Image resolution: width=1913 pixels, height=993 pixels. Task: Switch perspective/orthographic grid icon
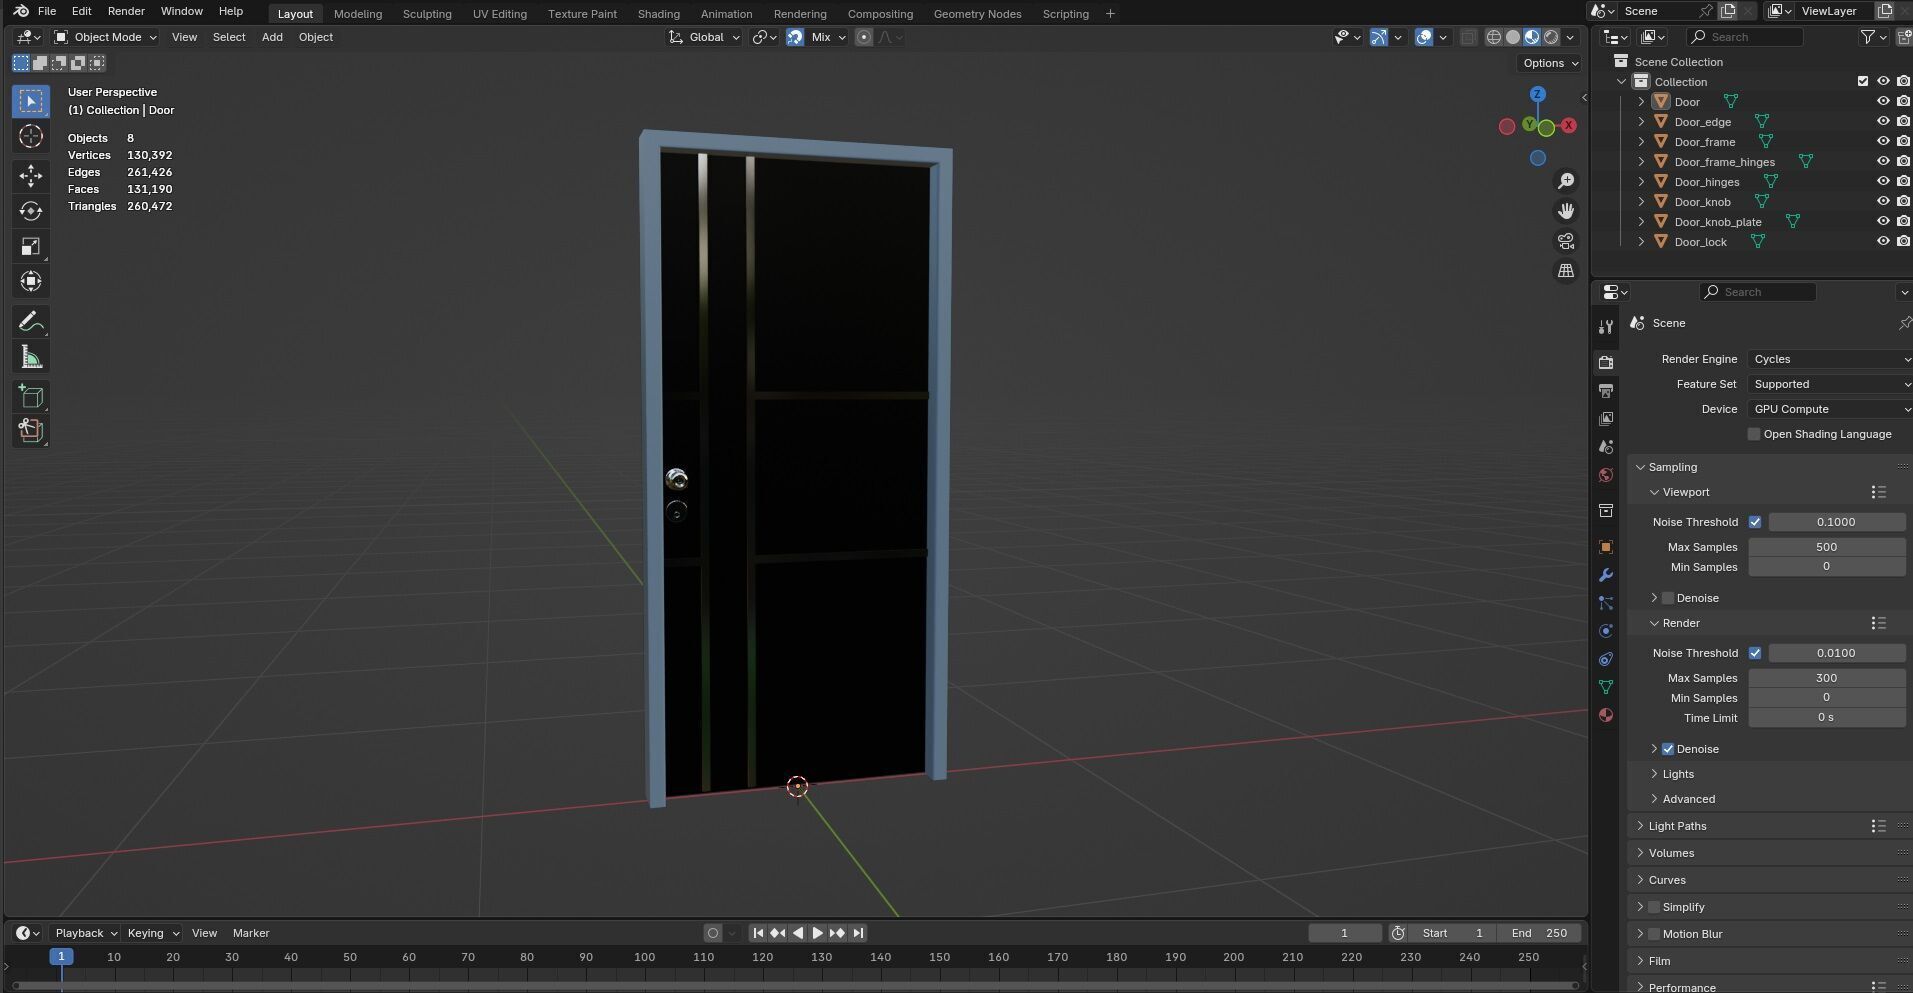click(1566, 271)
